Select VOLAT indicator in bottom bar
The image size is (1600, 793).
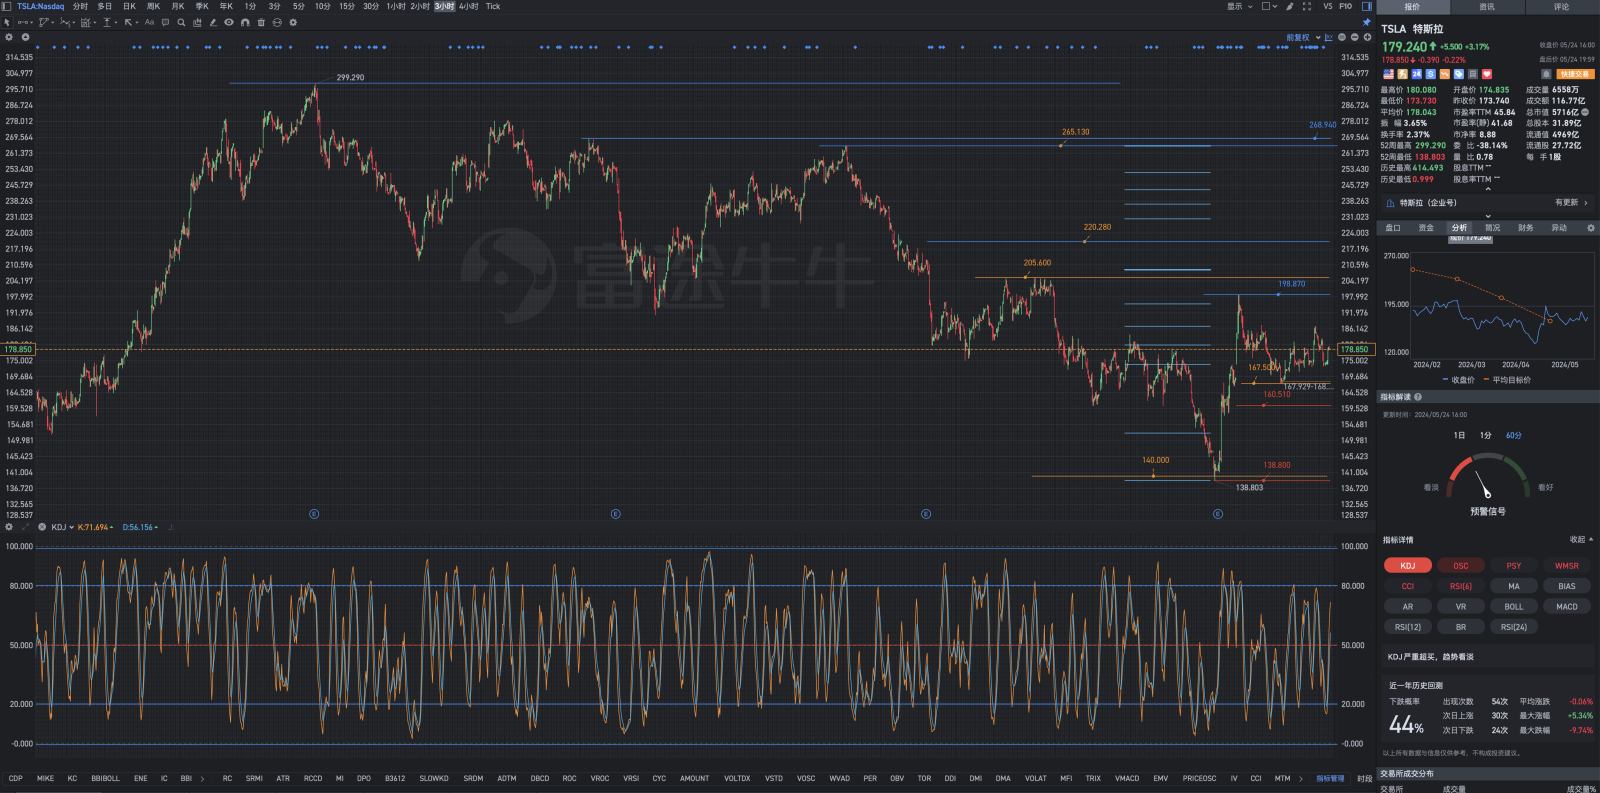point(1036,778)
